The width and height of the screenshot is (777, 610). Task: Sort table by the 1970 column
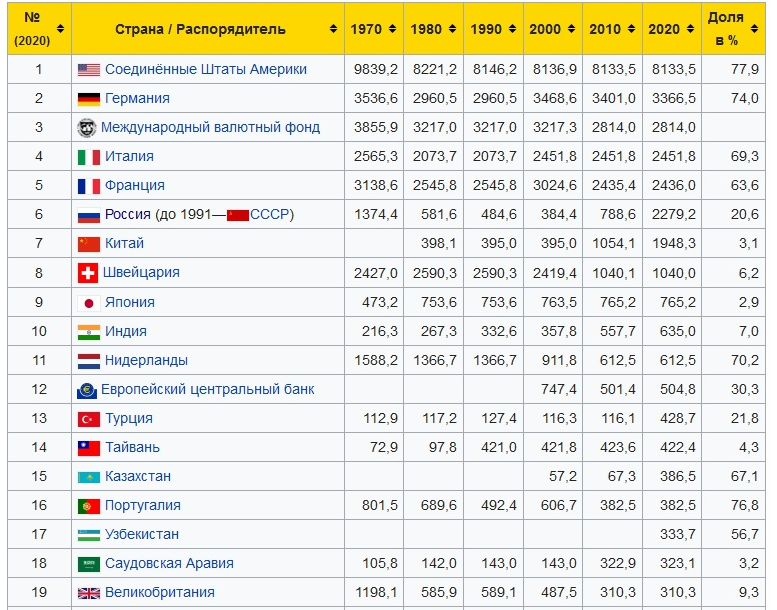pos(373,29)
